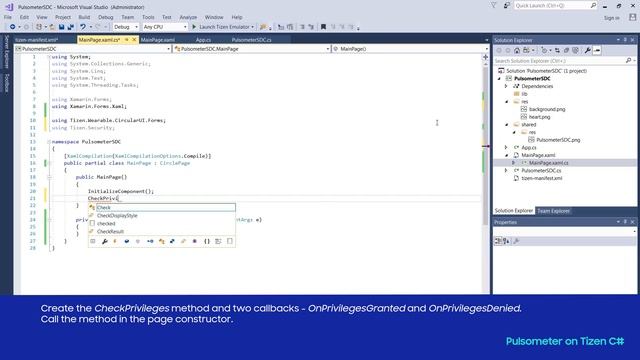Click the Quick Launch search icon
The width and height of the screenshot is (640, 360).
593,5
